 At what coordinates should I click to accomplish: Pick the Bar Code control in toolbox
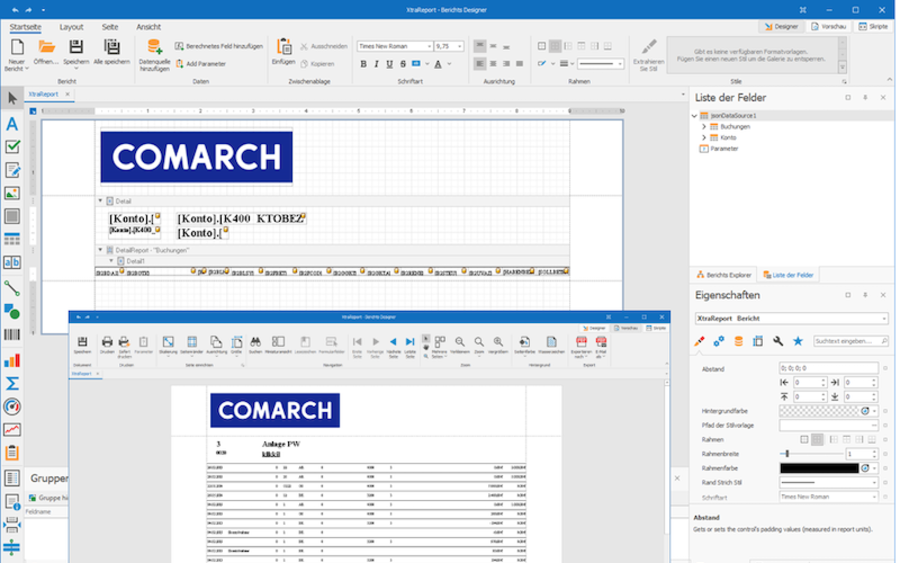(x=12, y=335)
